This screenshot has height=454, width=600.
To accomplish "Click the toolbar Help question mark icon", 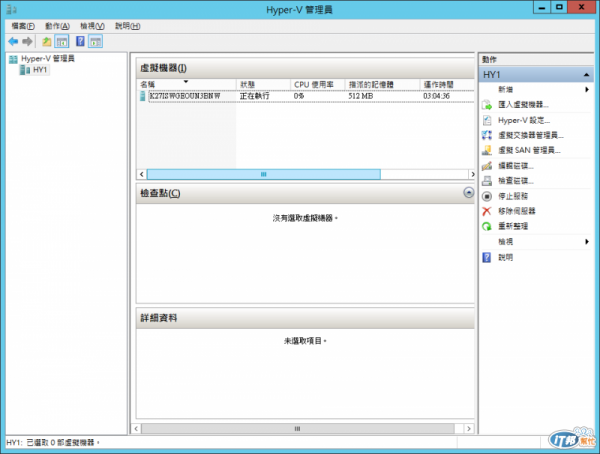I will [80, 41].
